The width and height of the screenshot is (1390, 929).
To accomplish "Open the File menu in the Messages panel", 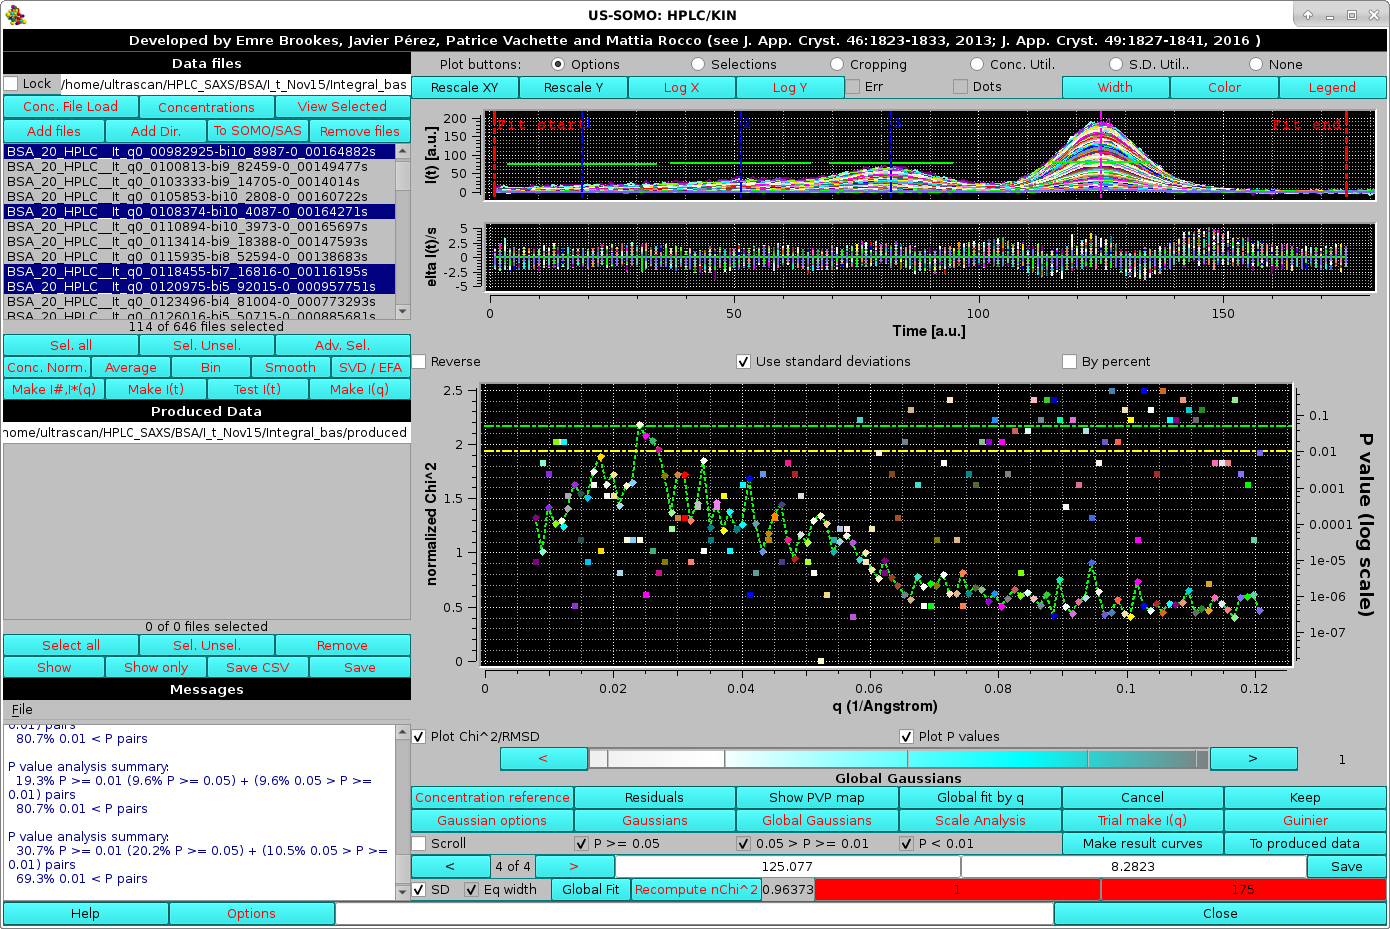I will click(21, 709).
